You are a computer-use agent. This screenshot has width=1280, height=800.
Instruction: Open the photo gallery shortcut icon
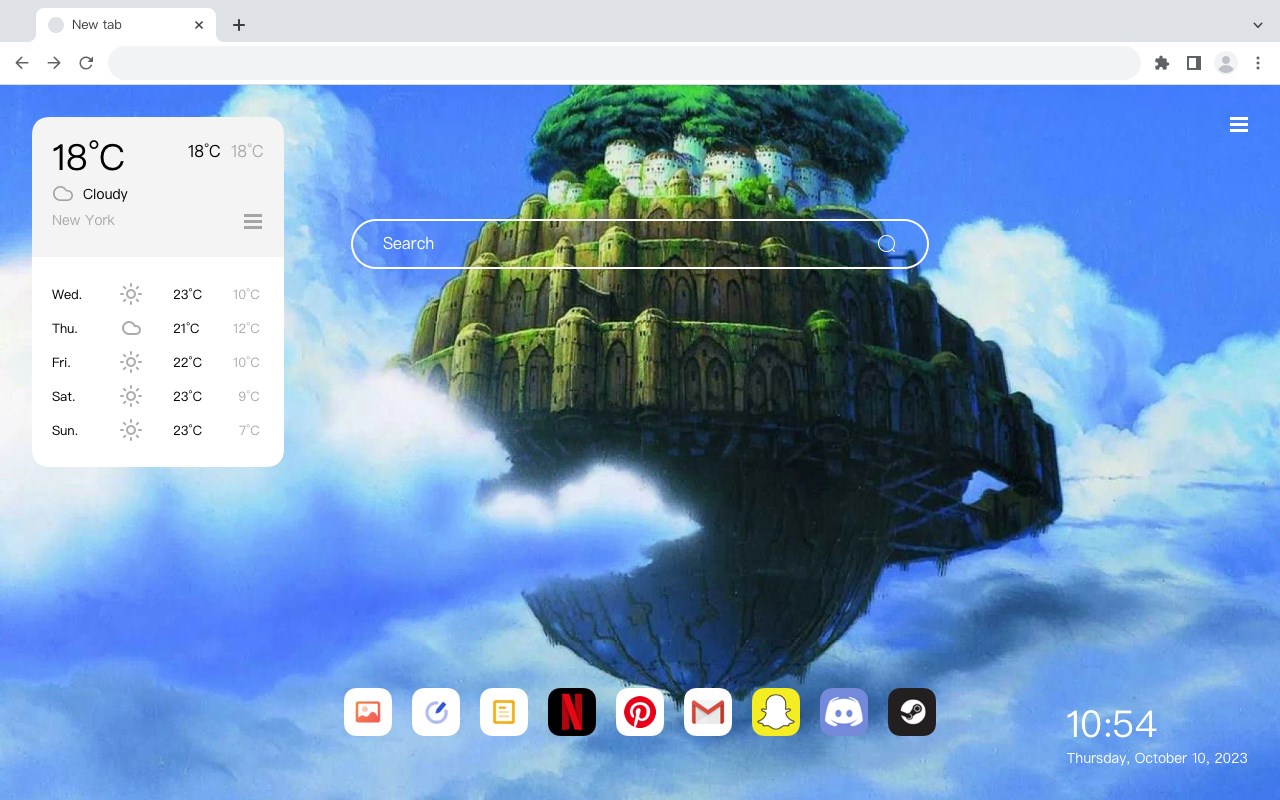[368, 712]
